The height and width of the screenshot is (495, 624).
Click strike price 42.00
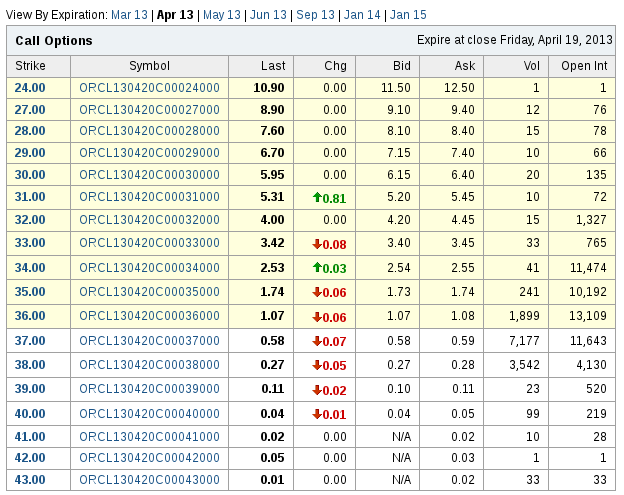click(30, 458)
